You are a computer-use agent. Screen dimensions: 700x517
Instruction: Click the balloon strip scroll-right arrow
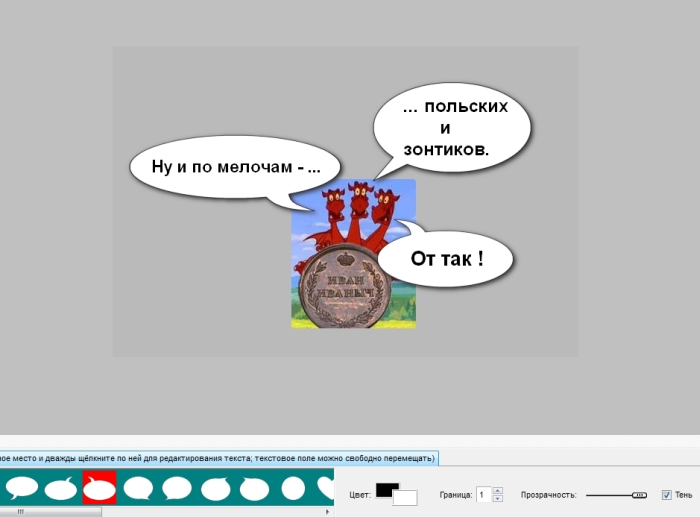pos(328,512)
